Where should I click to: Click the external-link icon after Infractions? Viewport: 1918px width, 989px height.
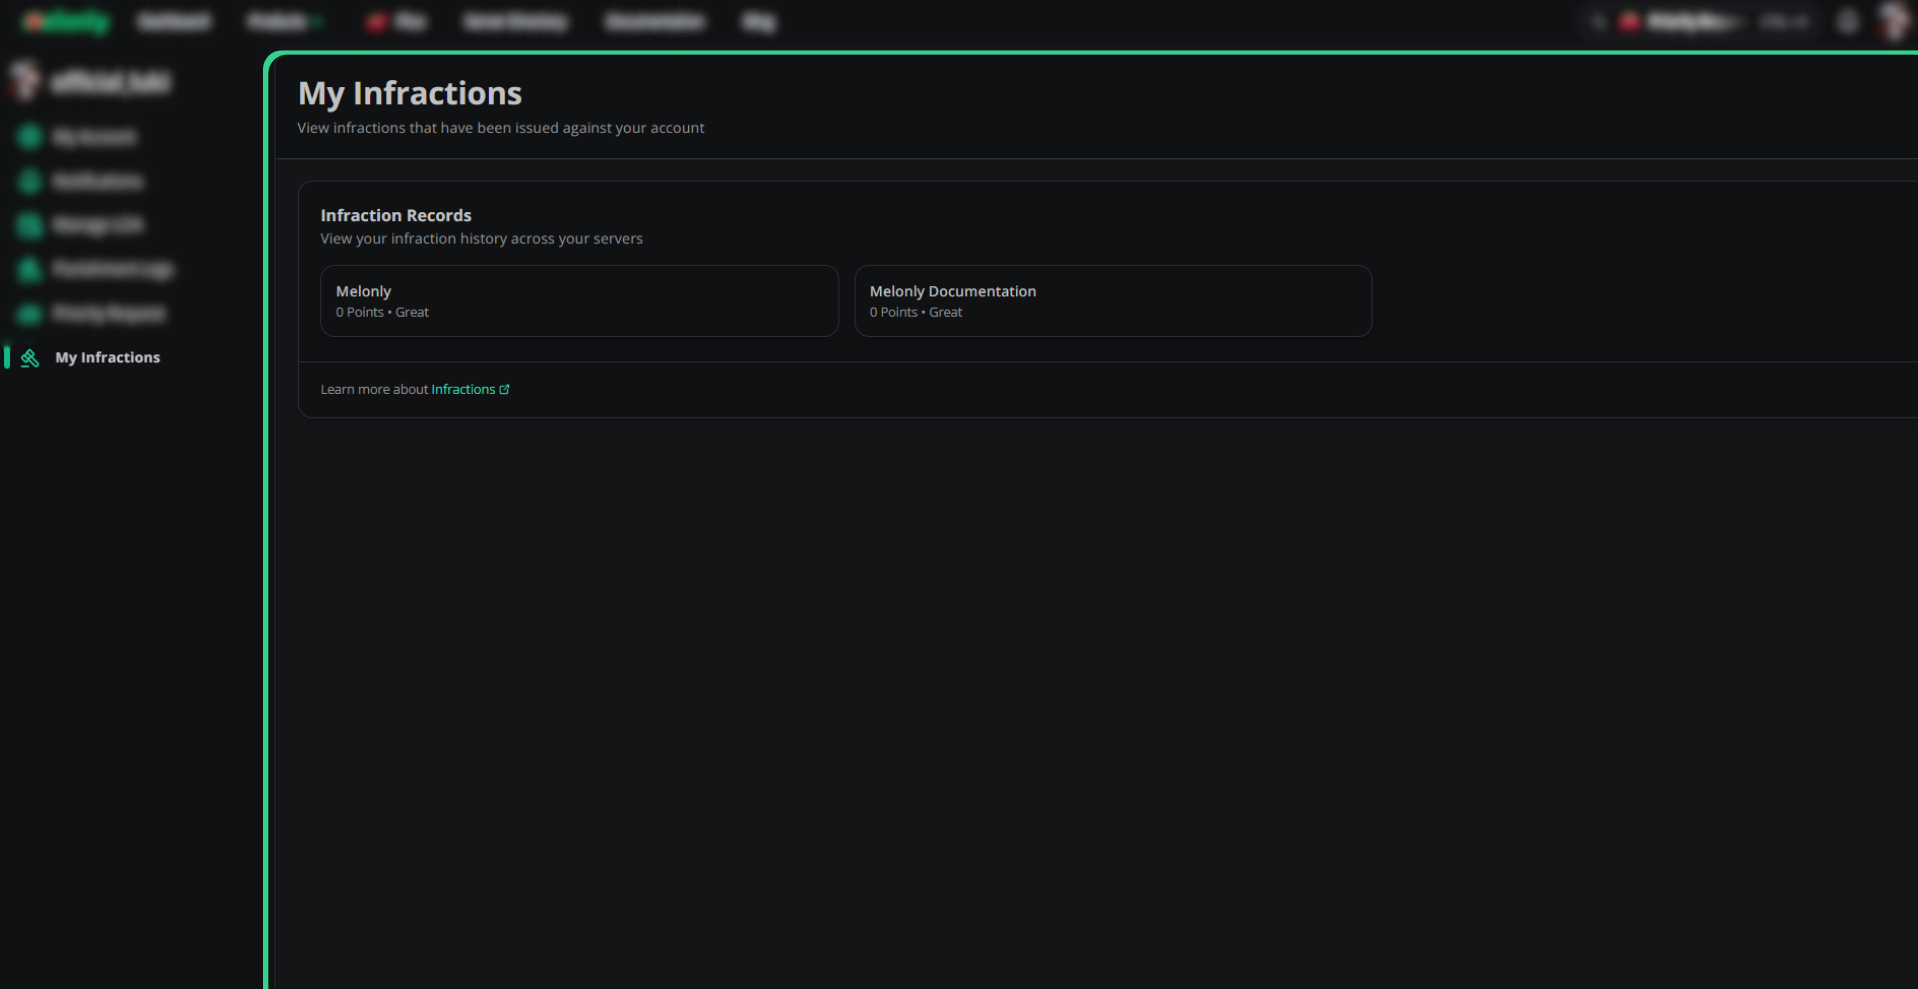click(x=504, y=390)
